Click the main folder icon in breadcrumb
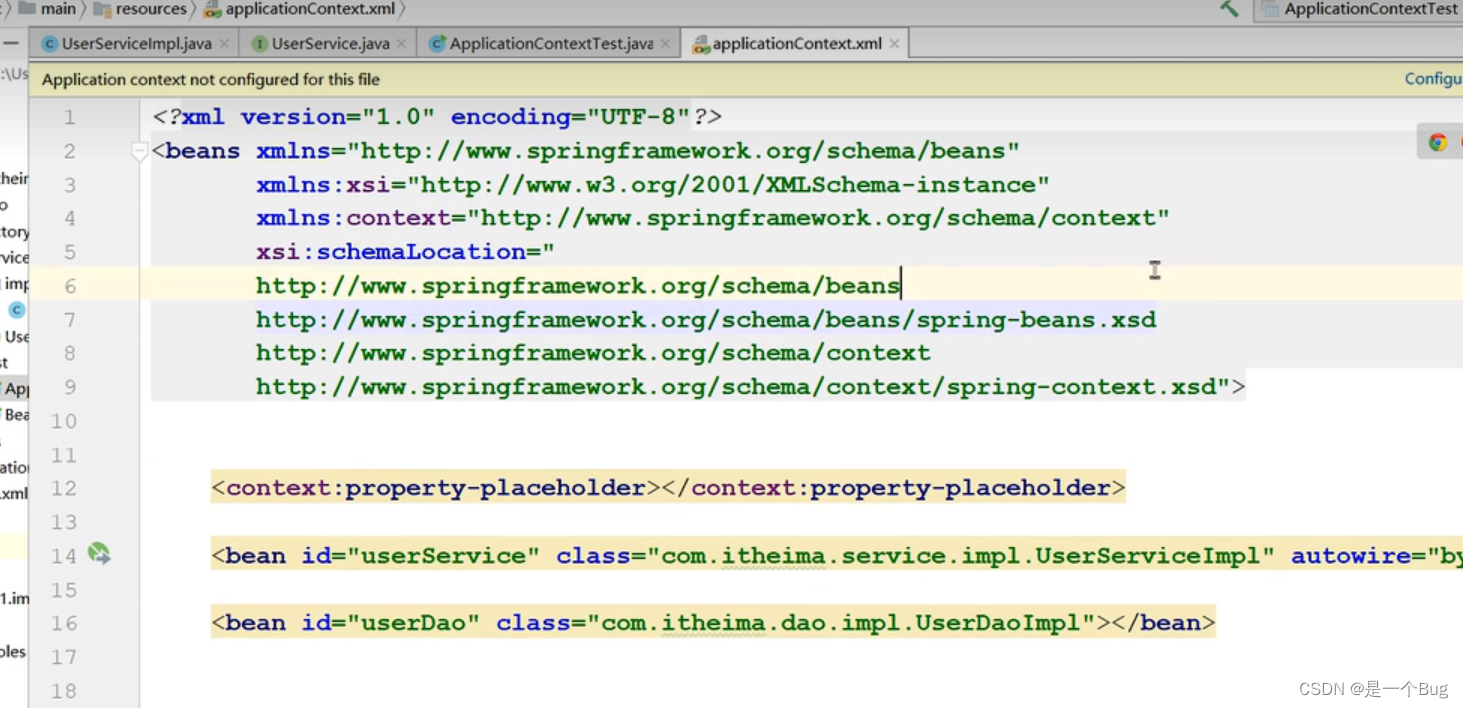Image resolution: width=1463 pixels, height=708 pixels. 28,9
